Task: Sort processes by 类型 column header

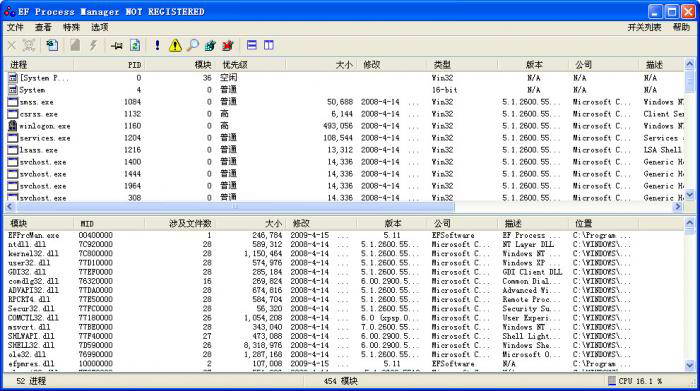Action: point(462,65)
